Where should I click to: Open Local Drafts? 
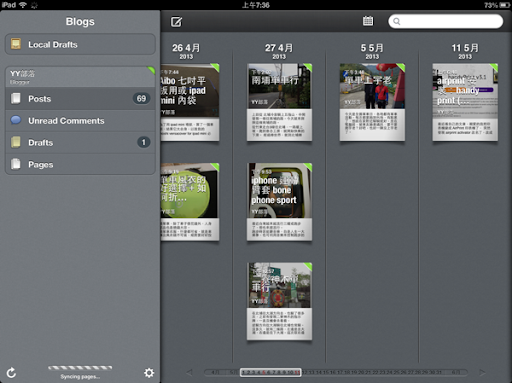(80, 44)
